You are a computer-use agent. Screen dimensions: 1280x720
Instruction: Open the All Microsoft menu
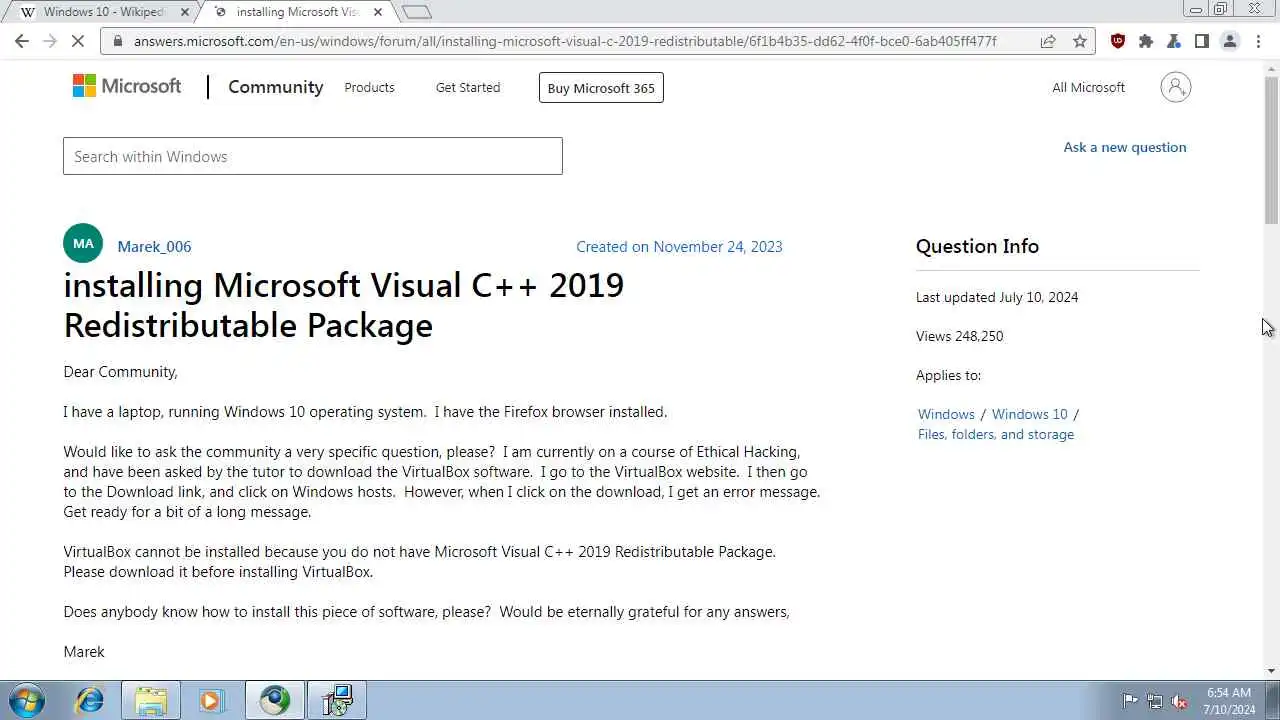click(1088, 87)
